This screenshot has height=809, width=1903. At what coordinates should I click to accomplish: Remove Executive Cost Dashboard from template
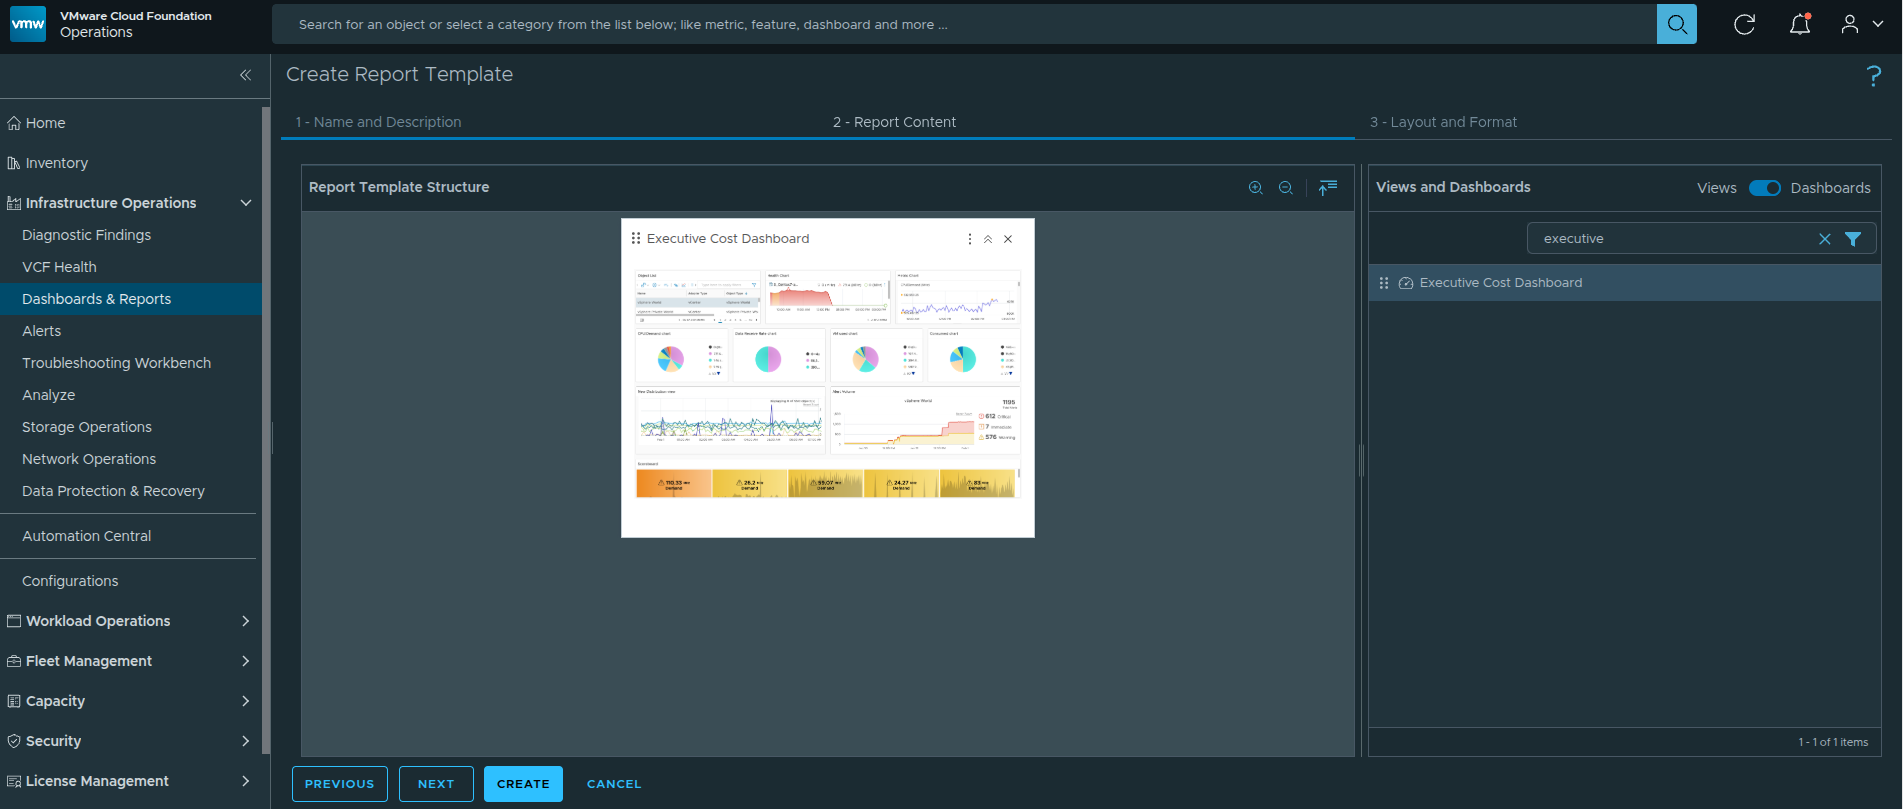(1008, 239)
